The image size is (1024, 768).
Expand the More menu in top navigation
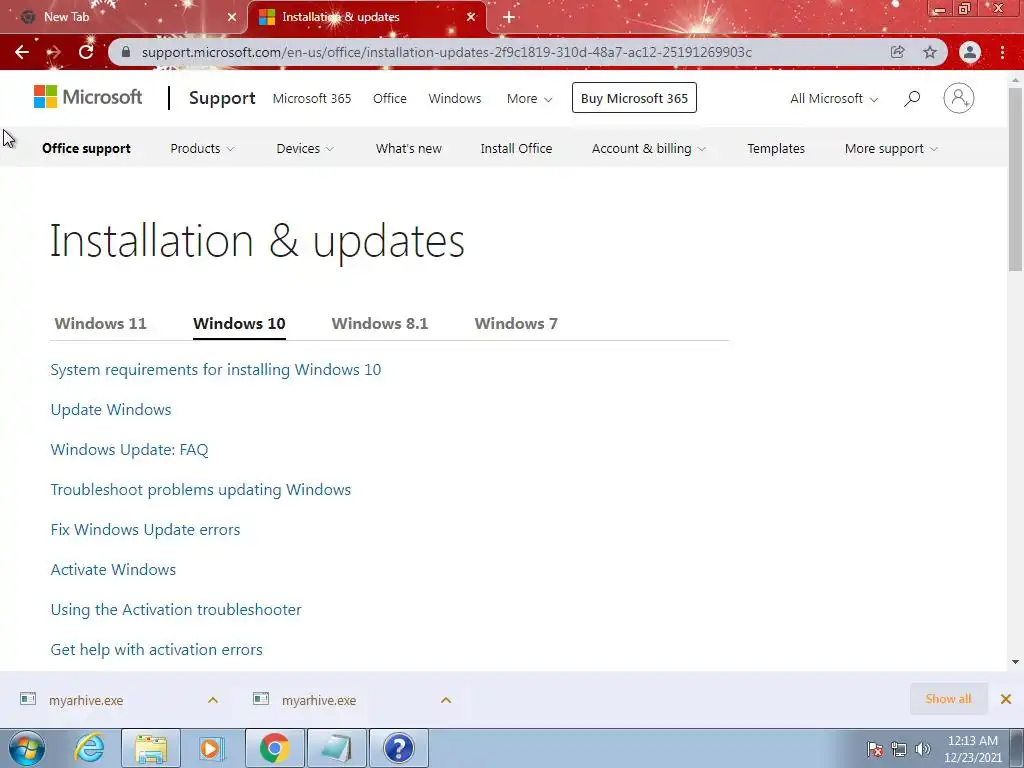(530, 99)
